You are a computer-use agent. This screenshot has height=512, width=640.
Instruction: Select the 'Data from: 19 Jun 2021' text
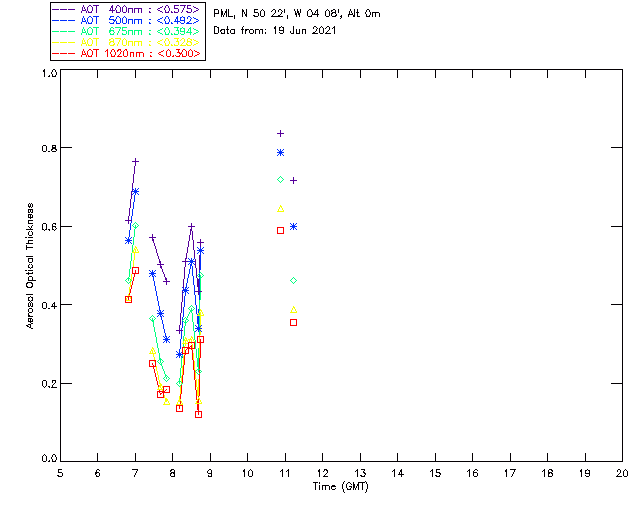275,30
